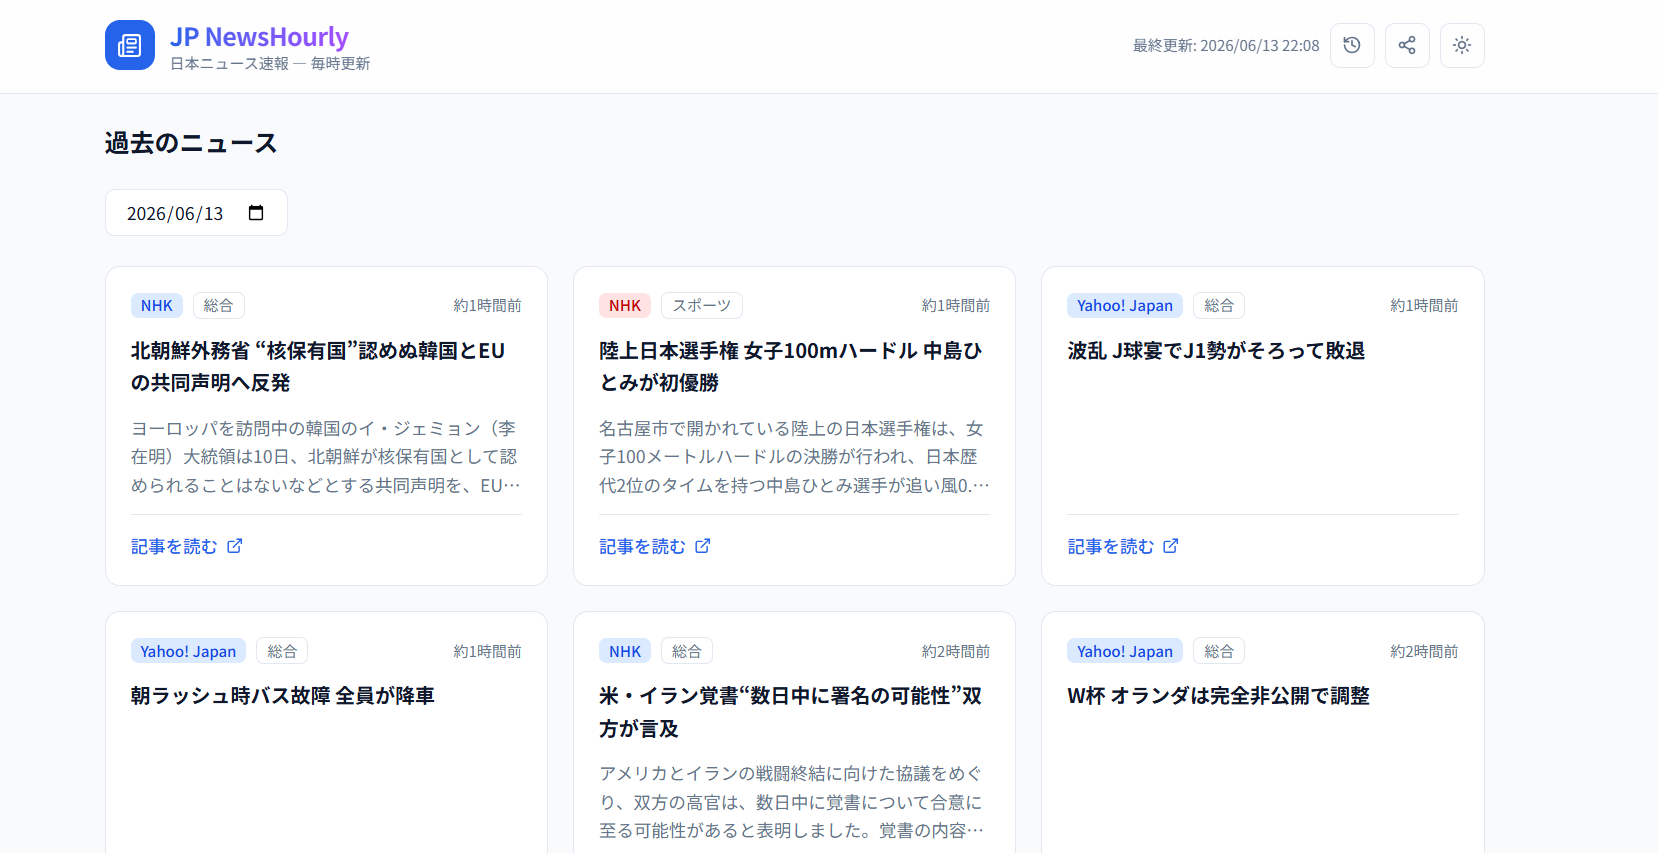Click headline W杯 オランダは完全非公開で調整
The width and height of the screenshot is (1658, 853).
[1218, 696]
